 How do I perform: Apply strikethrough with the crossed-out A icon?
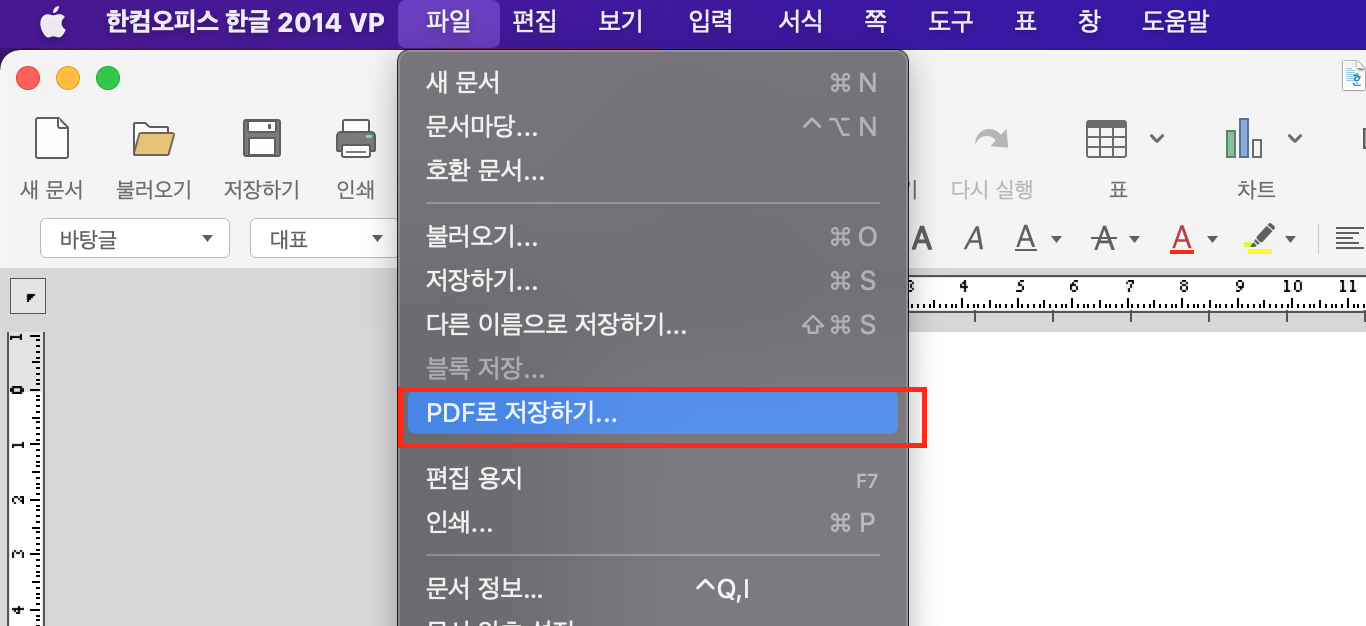1104,238
